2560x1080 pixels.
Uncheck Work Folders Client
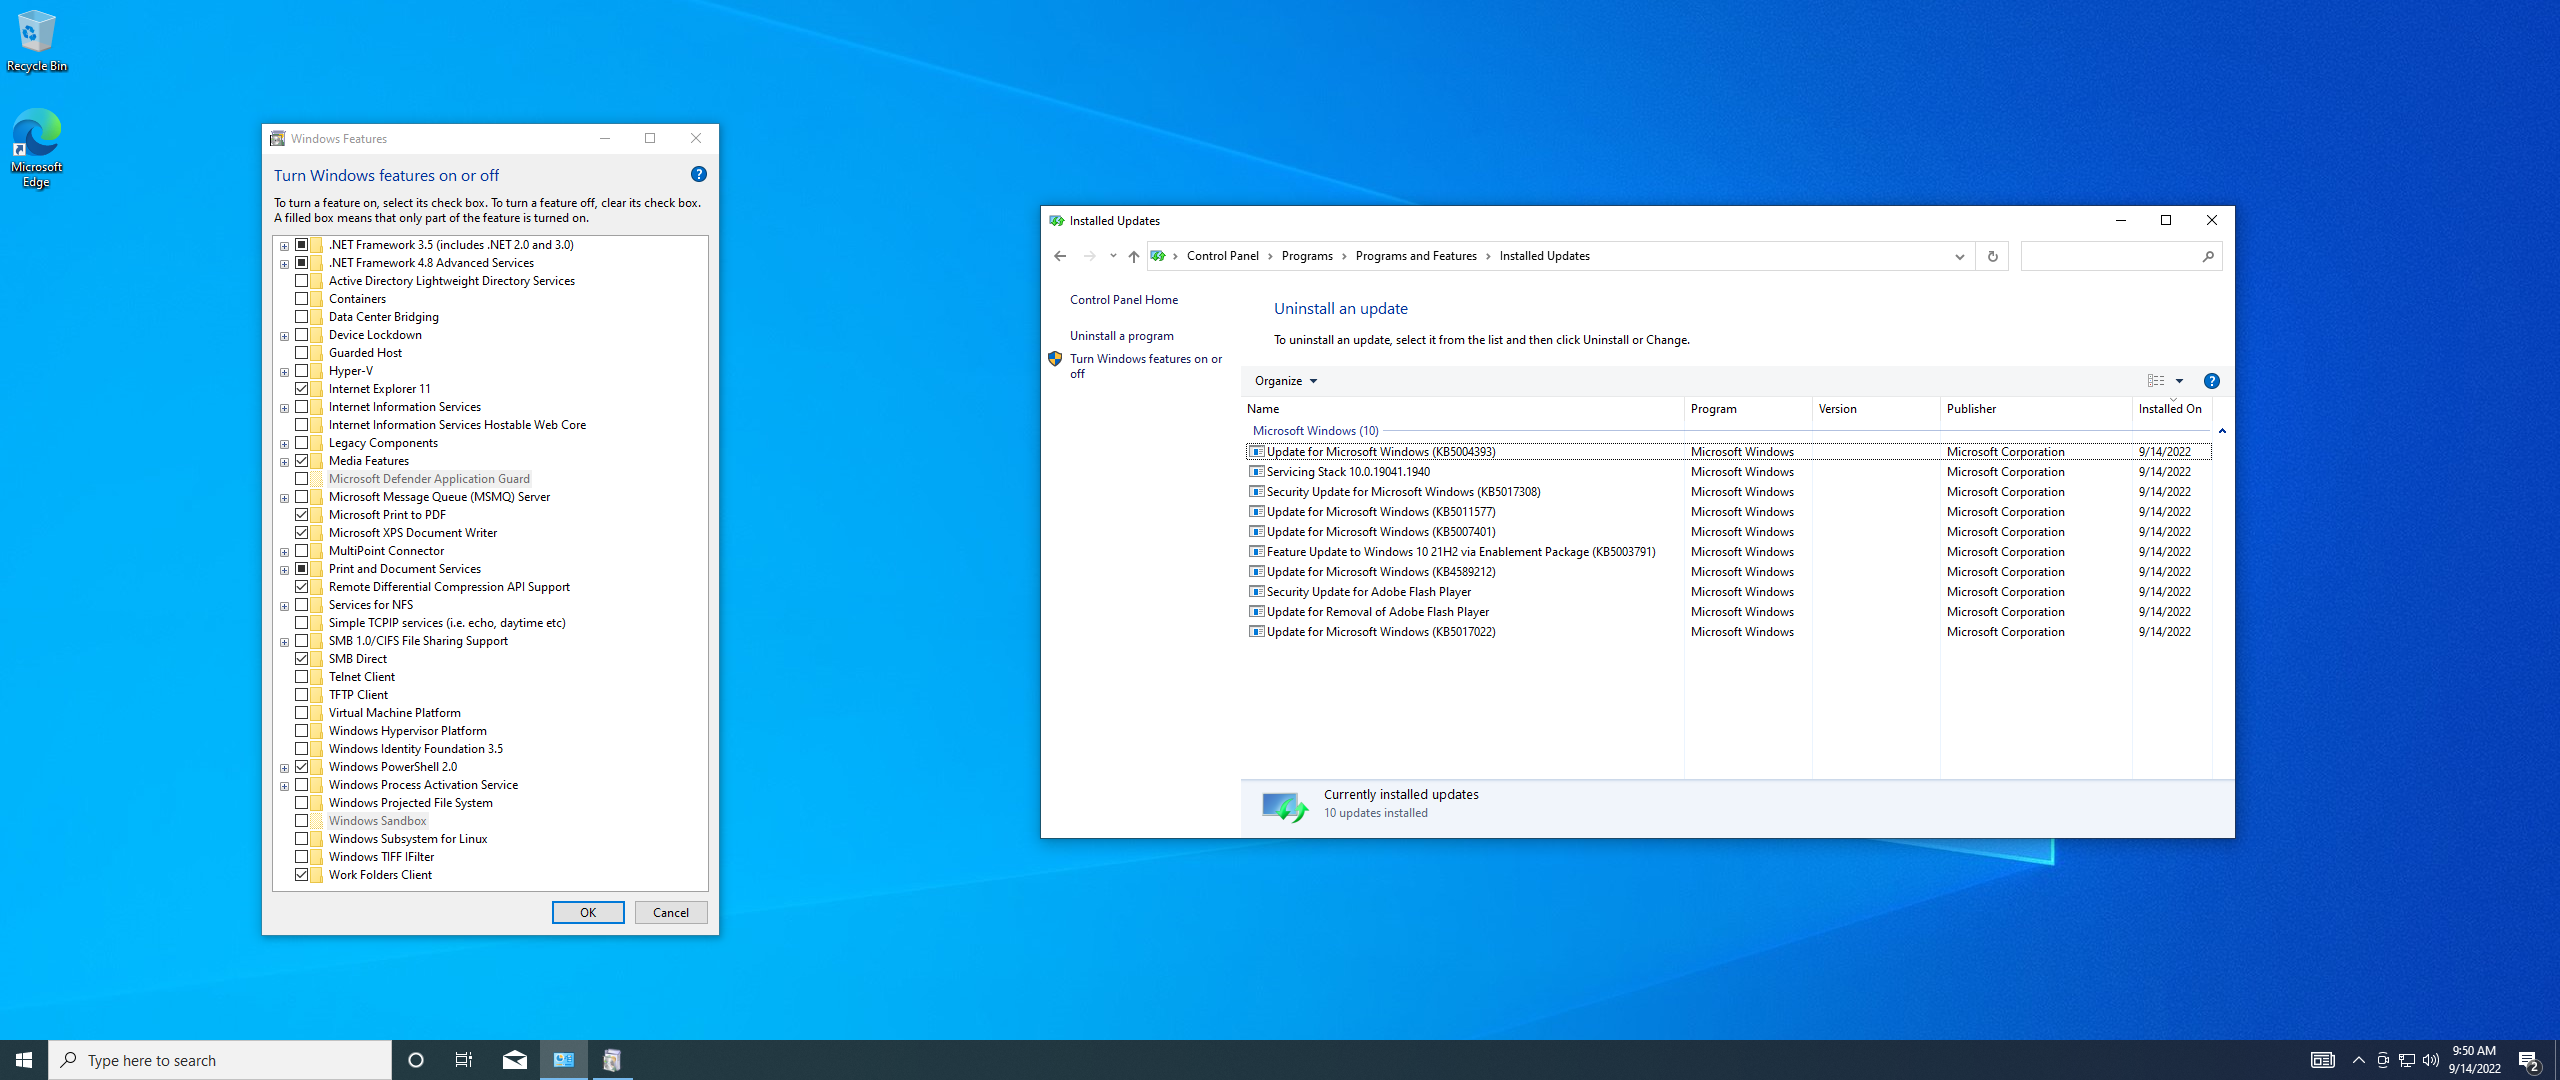click(x=301, y=875)
